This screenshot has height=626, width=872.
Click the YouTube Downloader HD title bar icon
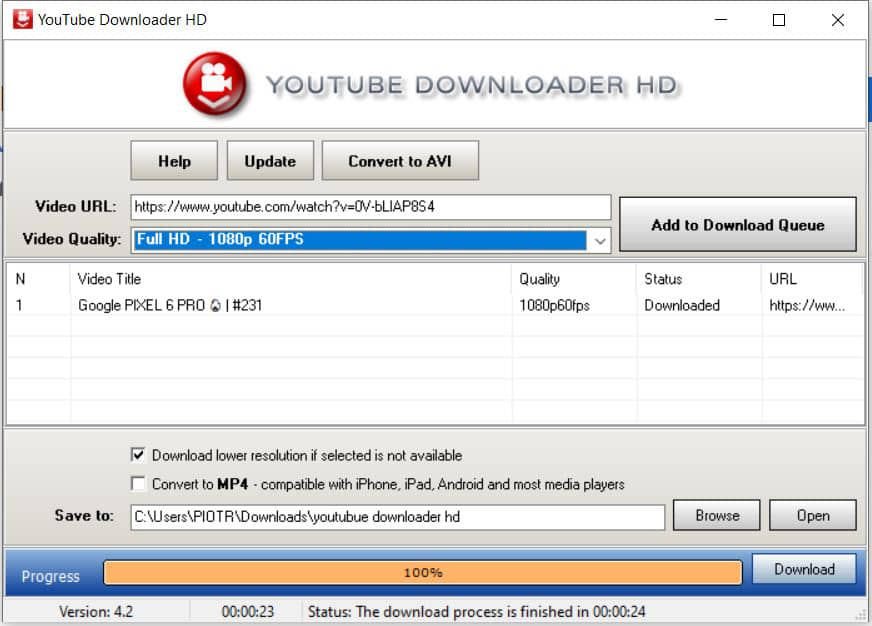tap(23, 19)
